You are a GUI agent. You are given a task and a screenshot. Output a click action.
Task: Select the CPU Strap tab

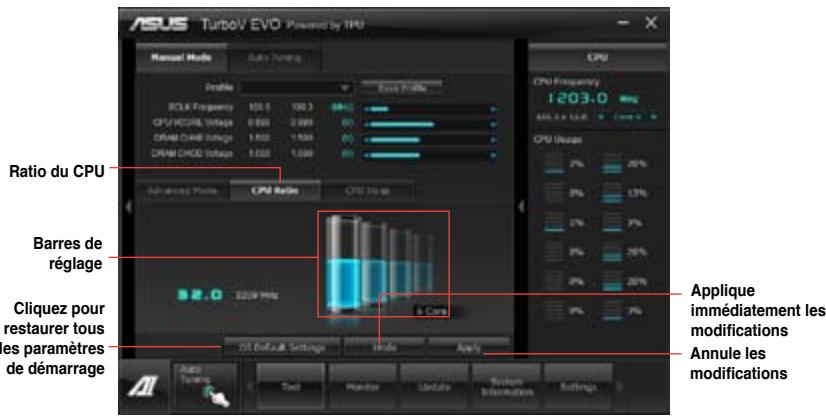click(368, 191)
